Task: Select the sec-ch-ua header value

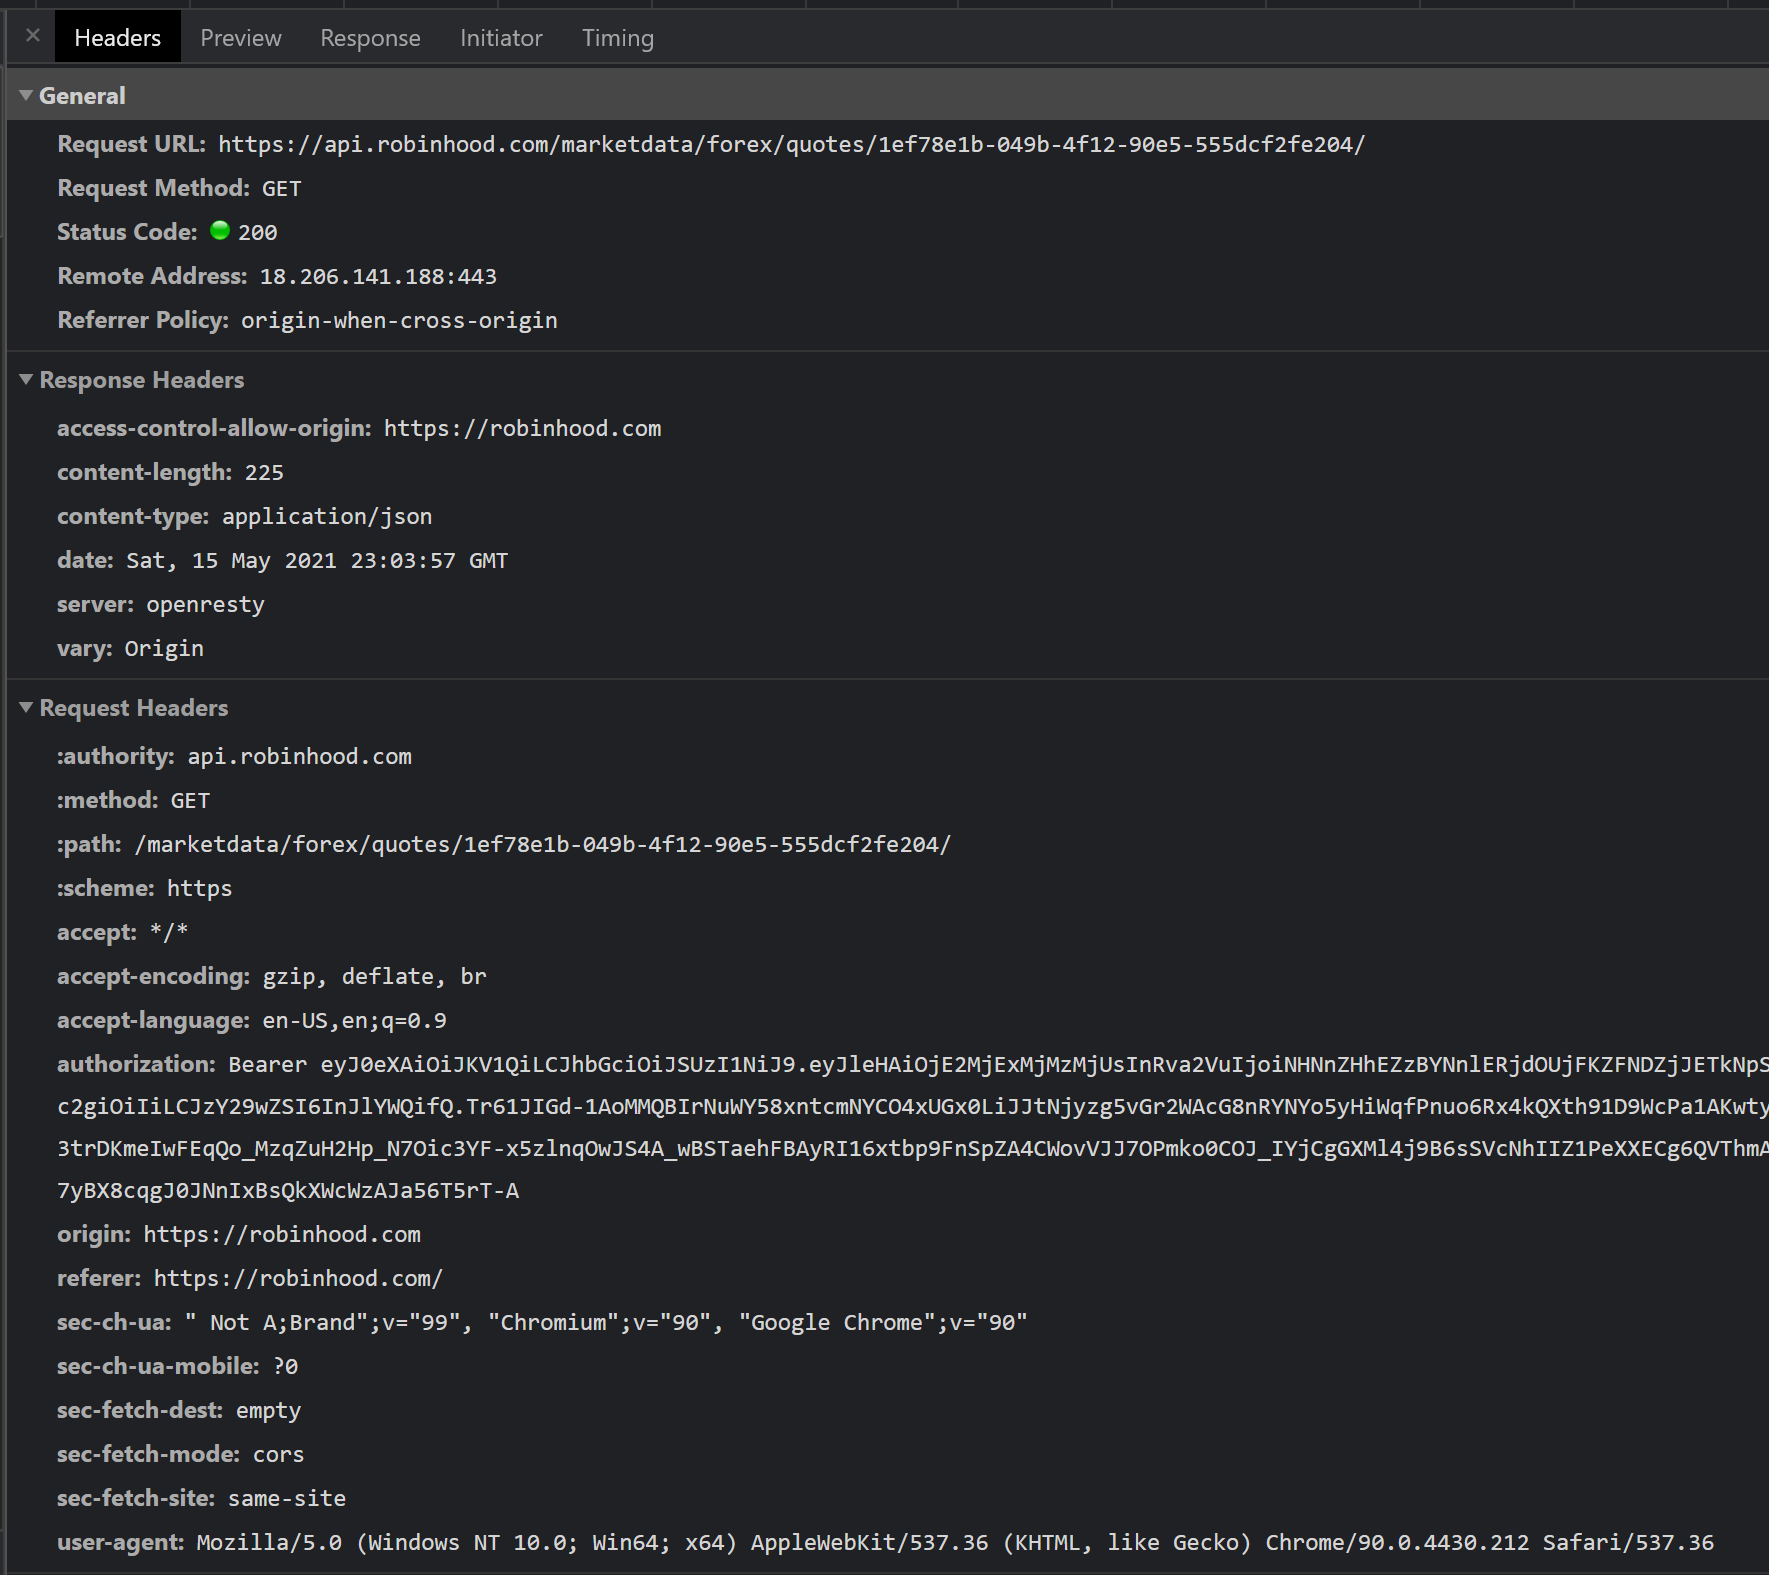Action: (606, 1322)
